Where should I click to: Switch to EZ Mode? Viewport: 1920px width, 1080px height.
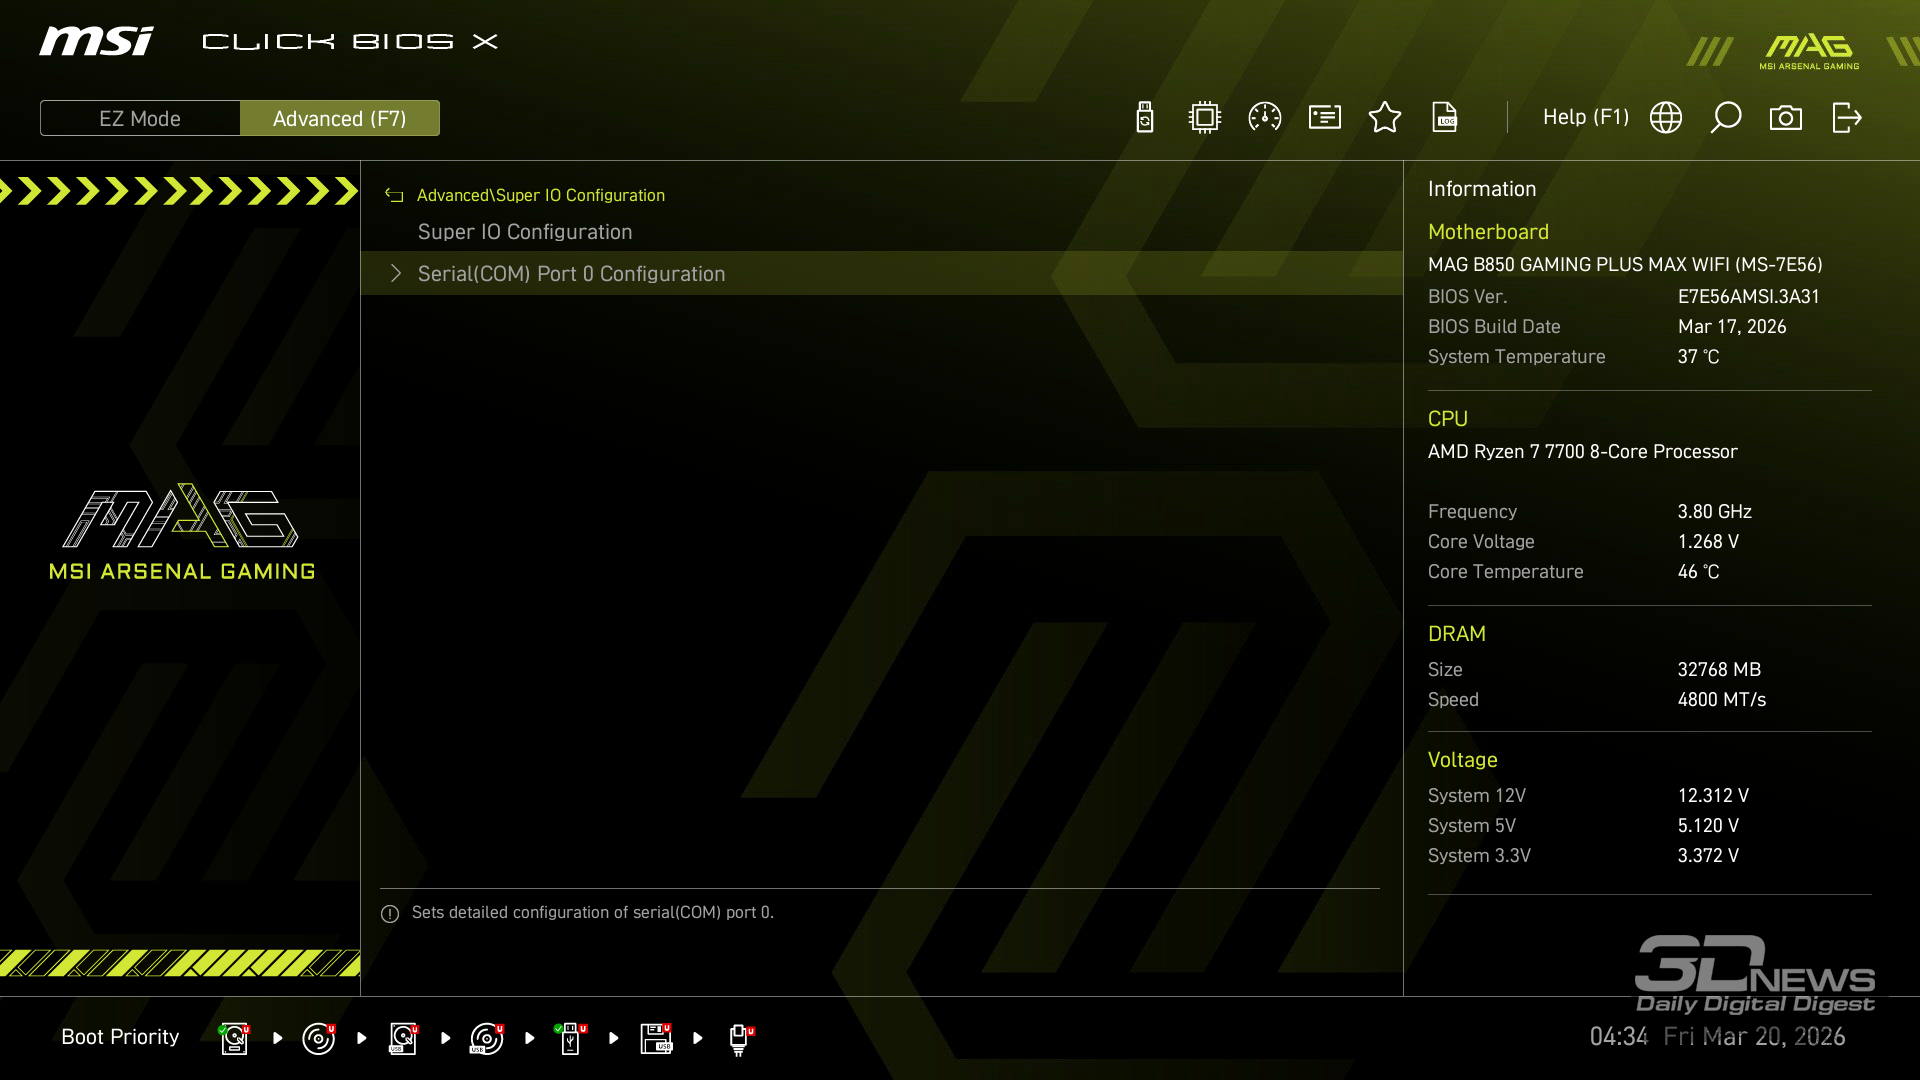[x=140, y=119]
